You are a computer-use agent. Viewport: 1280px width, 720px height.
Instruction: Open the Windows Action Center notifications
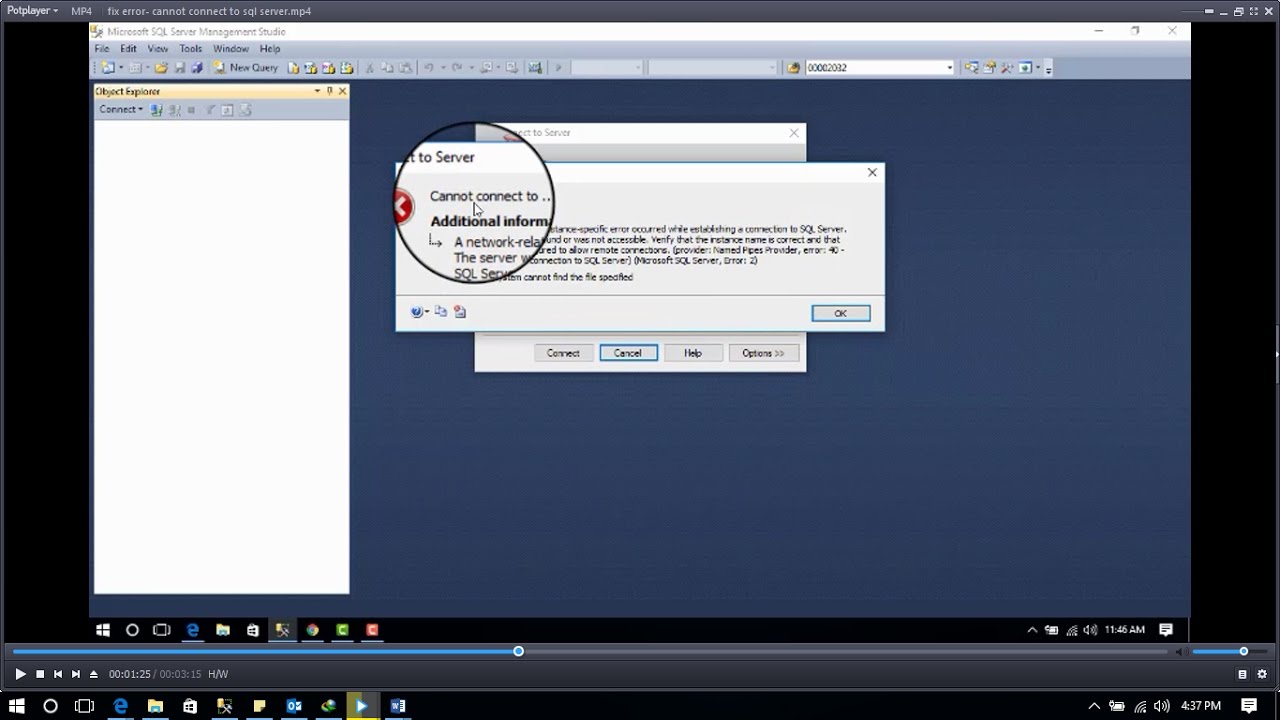tap(1249, 706)
